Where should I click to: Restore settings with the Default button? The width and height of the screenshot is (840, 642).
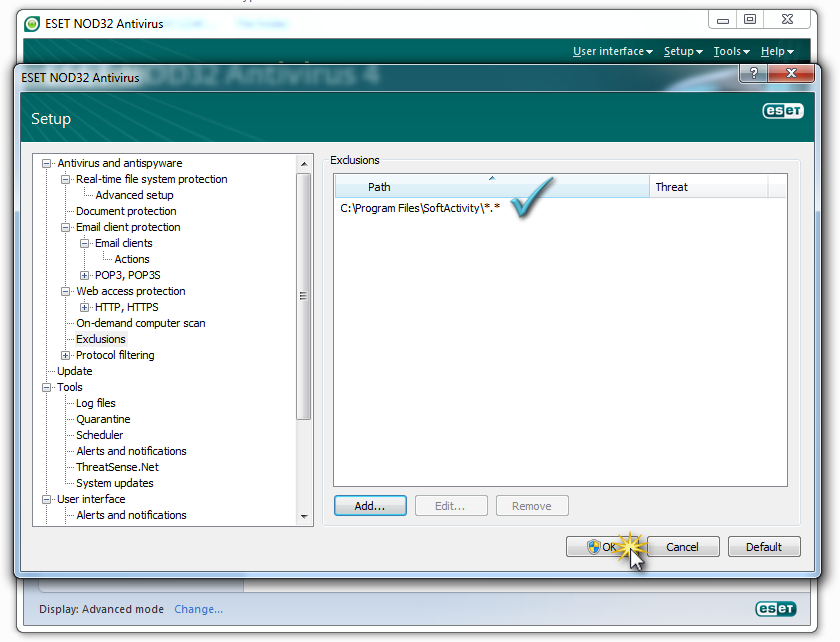click(x=764, y=547)
